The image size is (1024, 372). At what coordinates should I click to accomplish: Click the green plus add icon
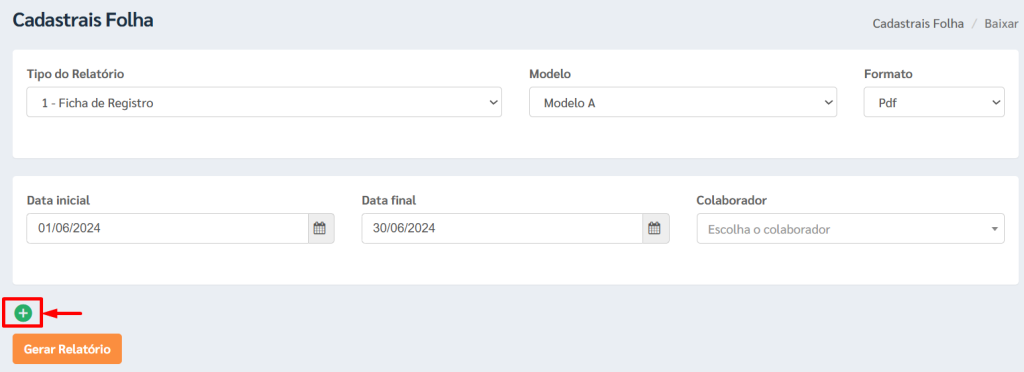tap(23, 313)
